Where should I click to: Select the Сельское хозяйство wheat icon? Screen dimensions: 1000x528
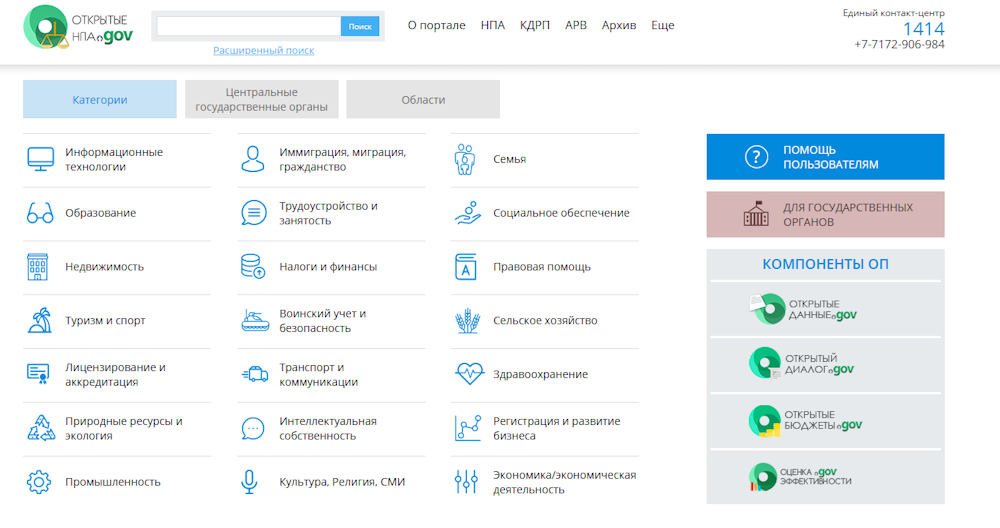tap(467, 321)
